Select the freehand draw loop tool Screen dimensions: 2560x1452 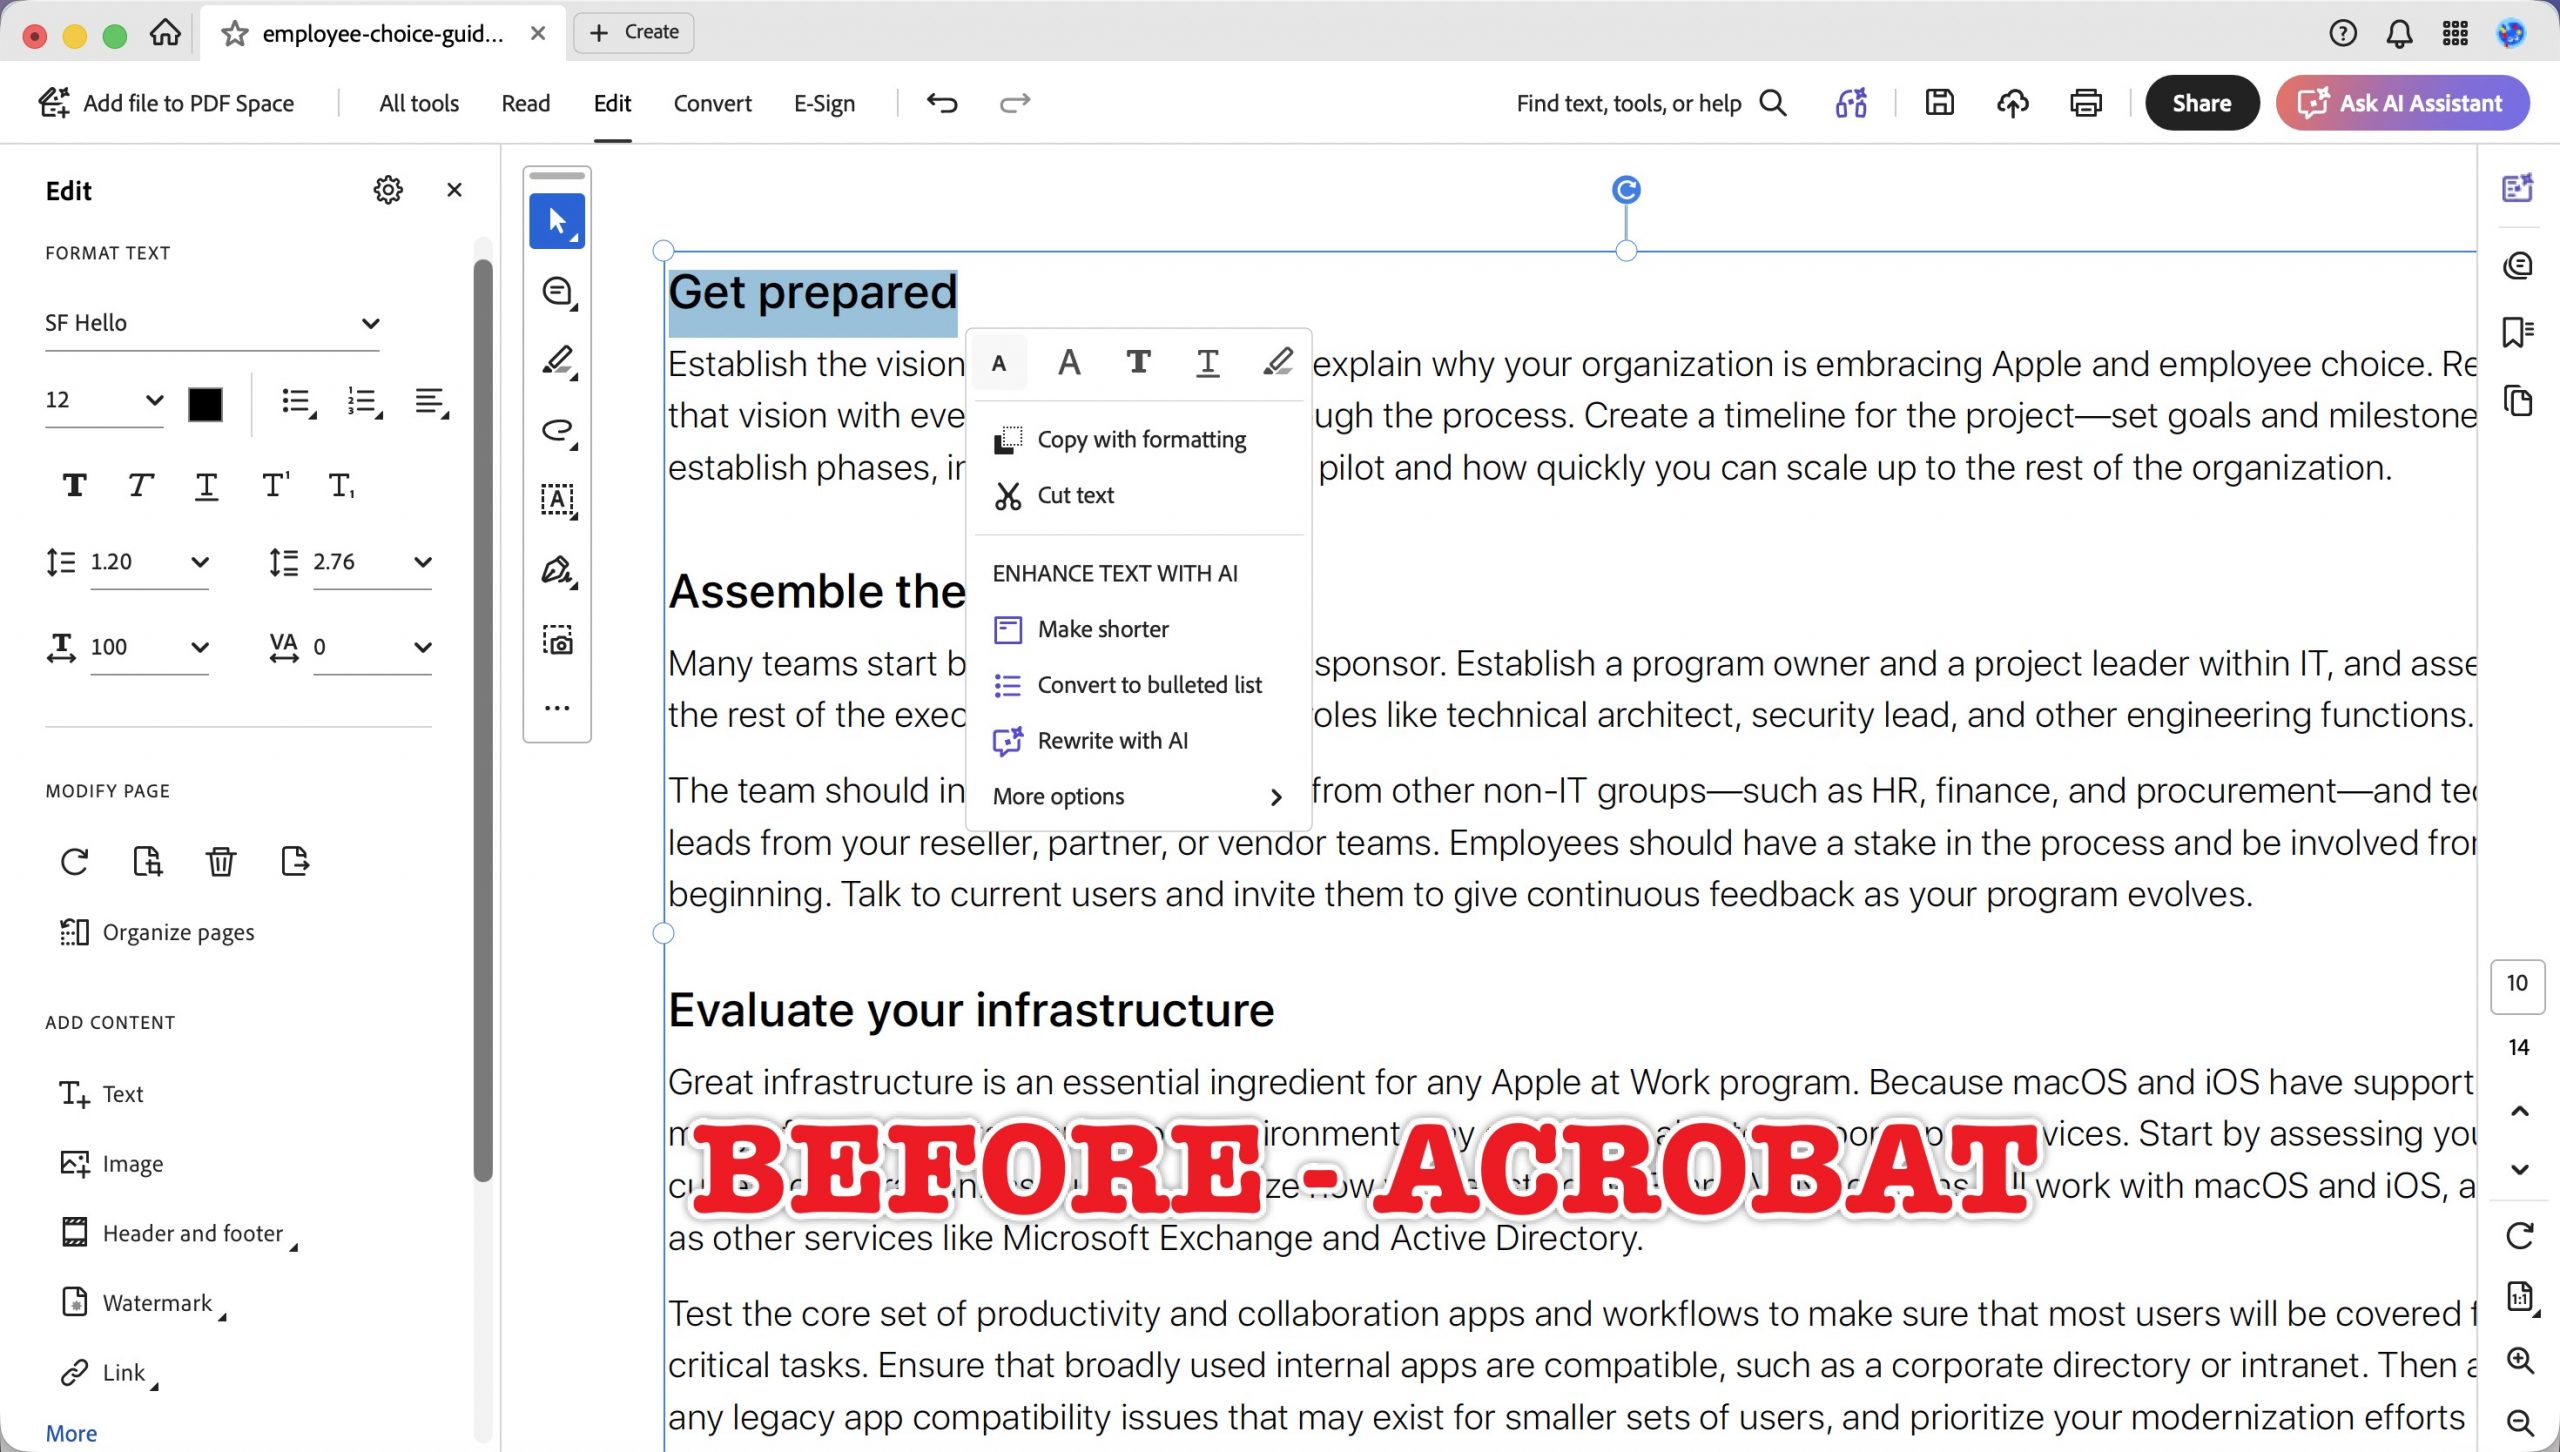pyautogui.click(x=557, y=431)
